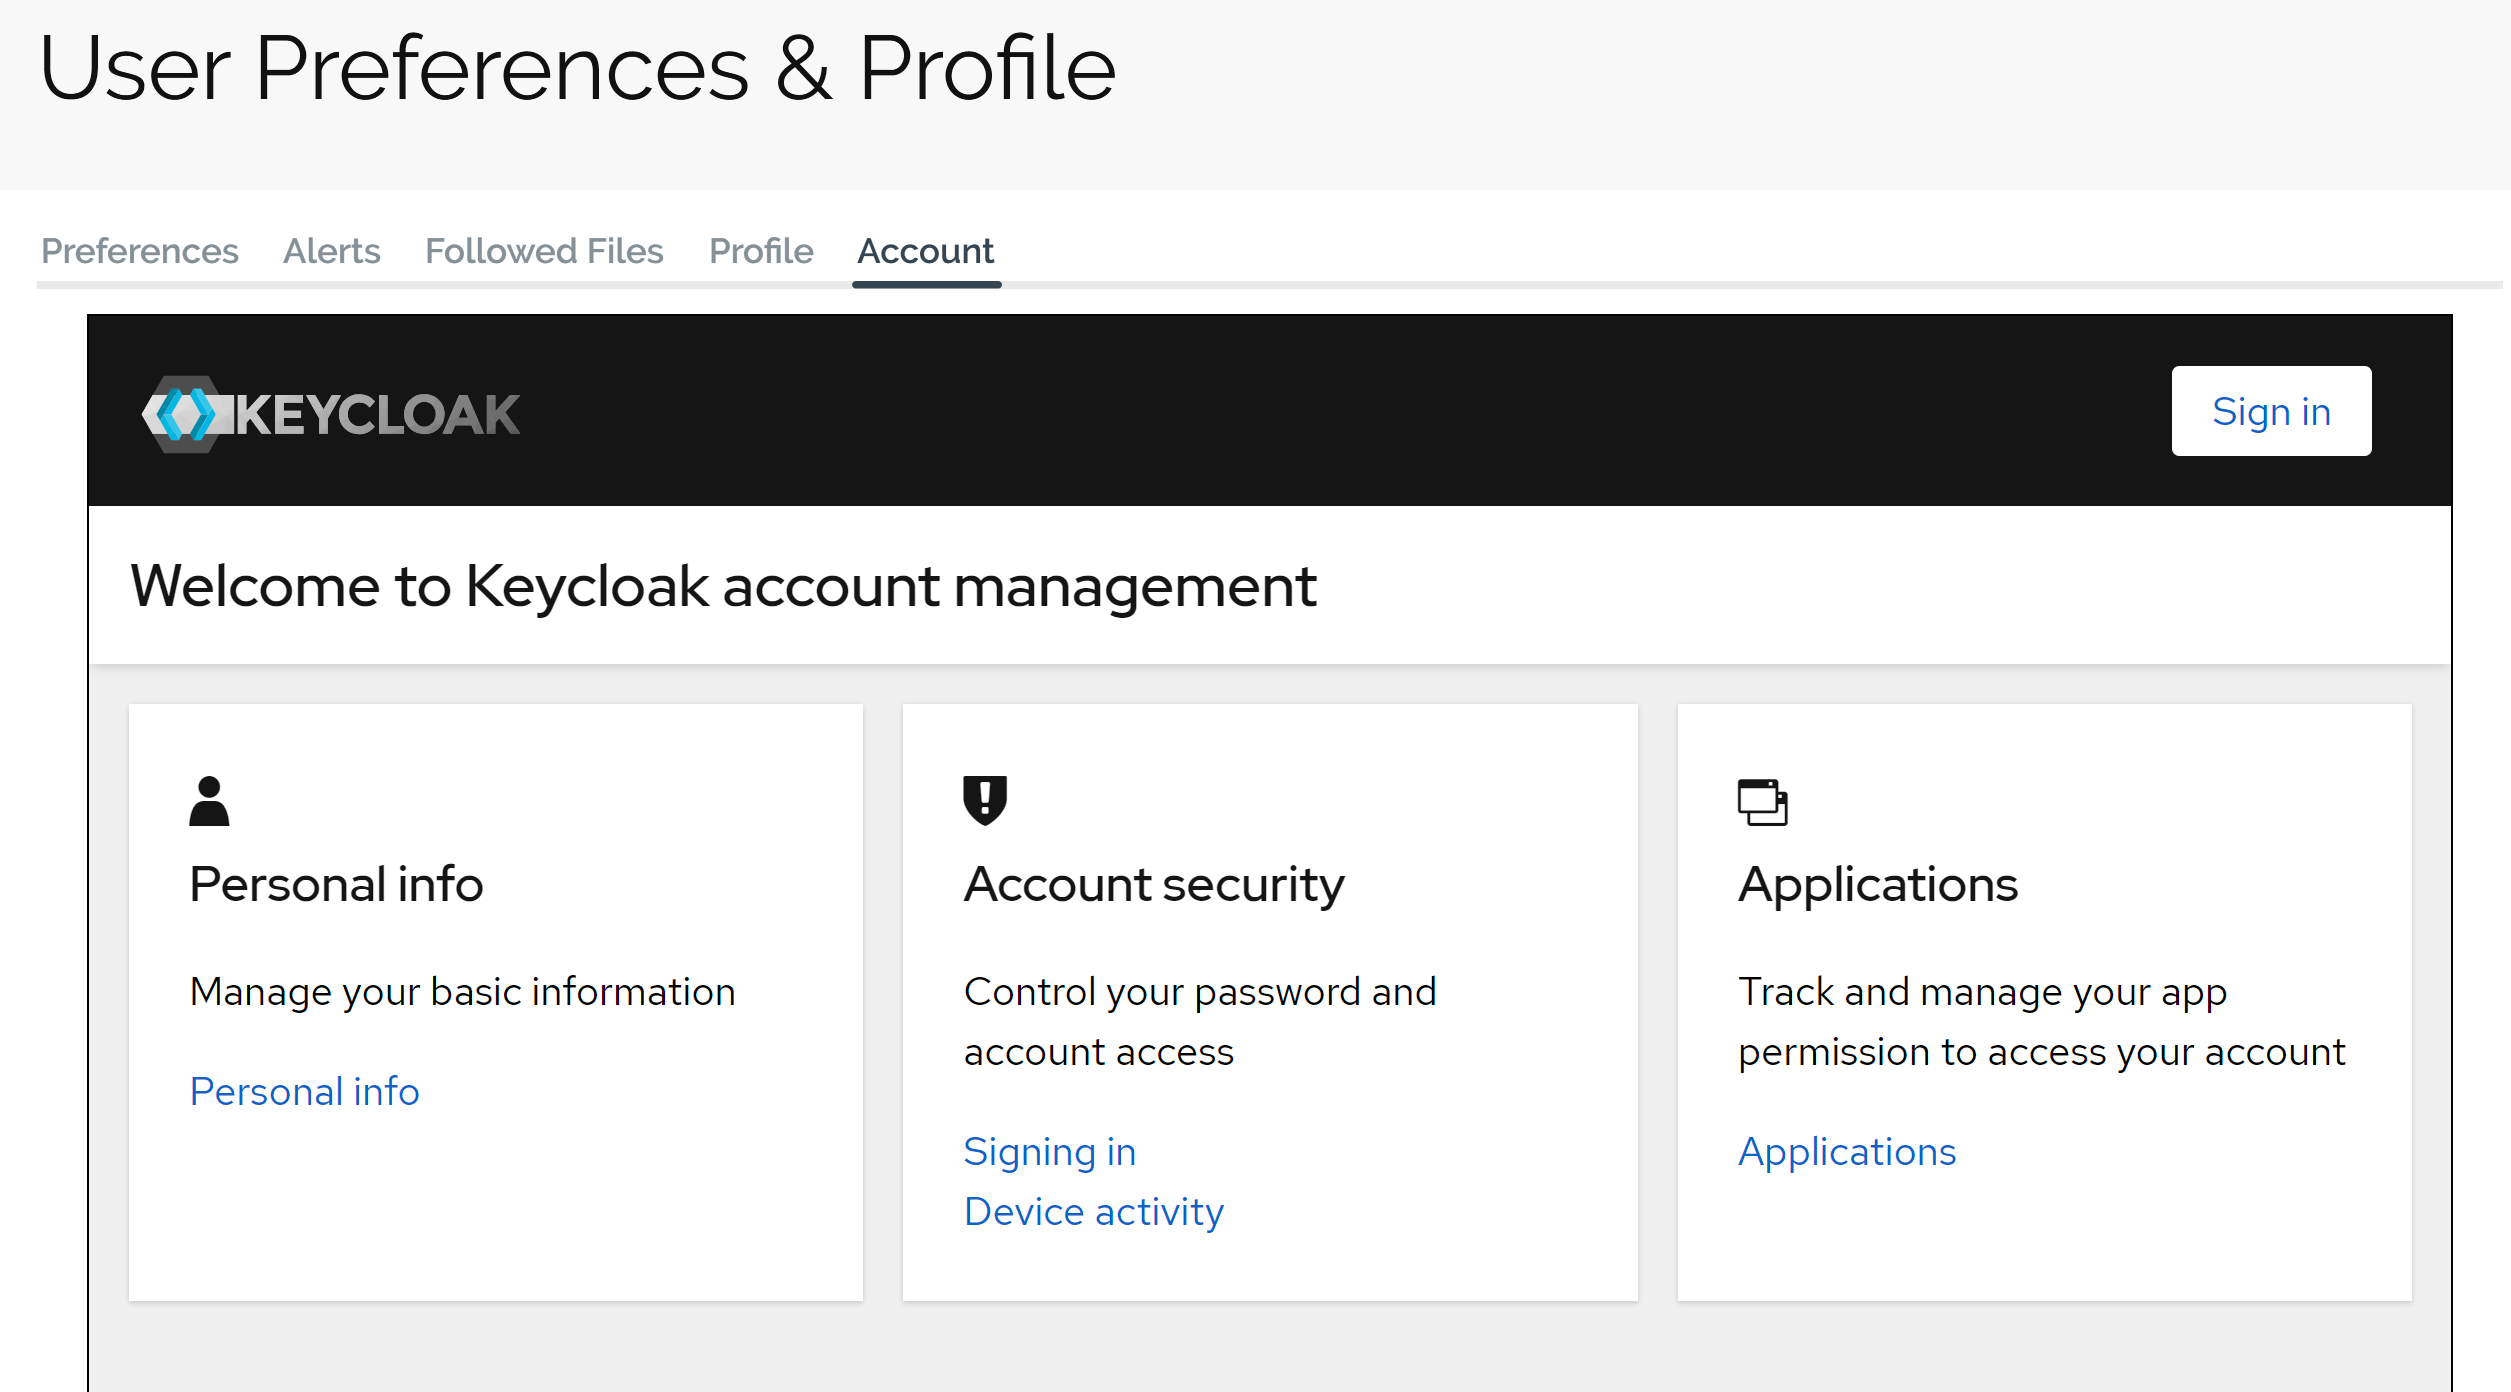Screen dimensions: 2511x1392
Task: Select the Account tab
Action: point(926,251)
